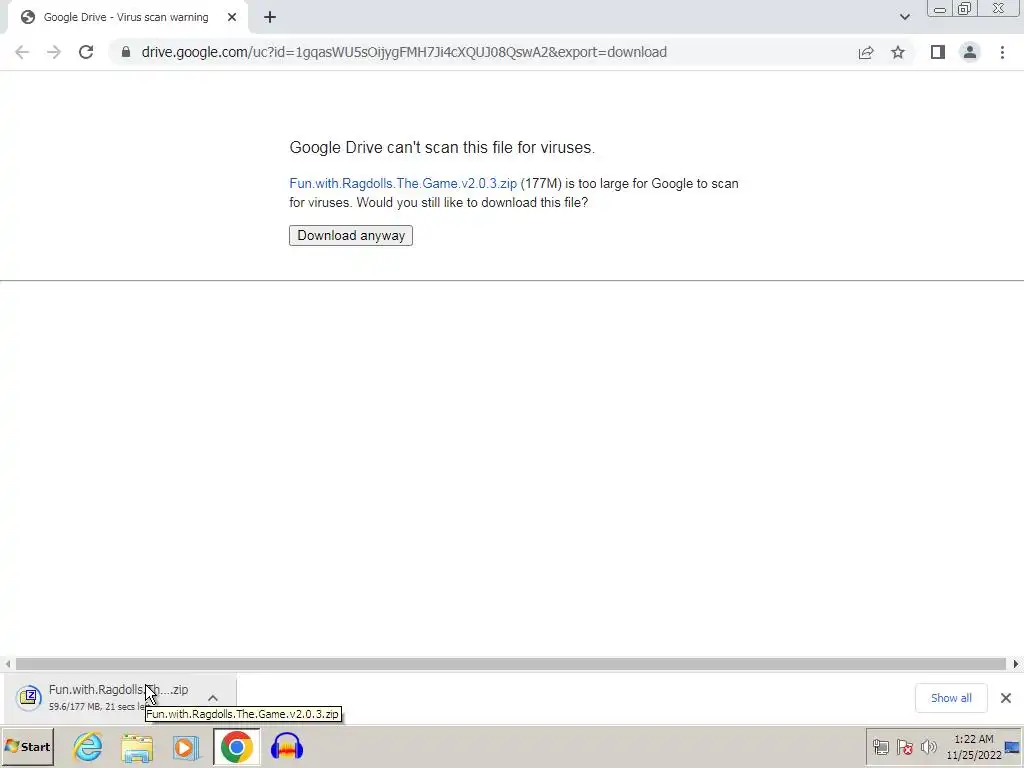Open the Chrome side panel
Viewport: 1024px width, 768px height.
tap(938, 52)
